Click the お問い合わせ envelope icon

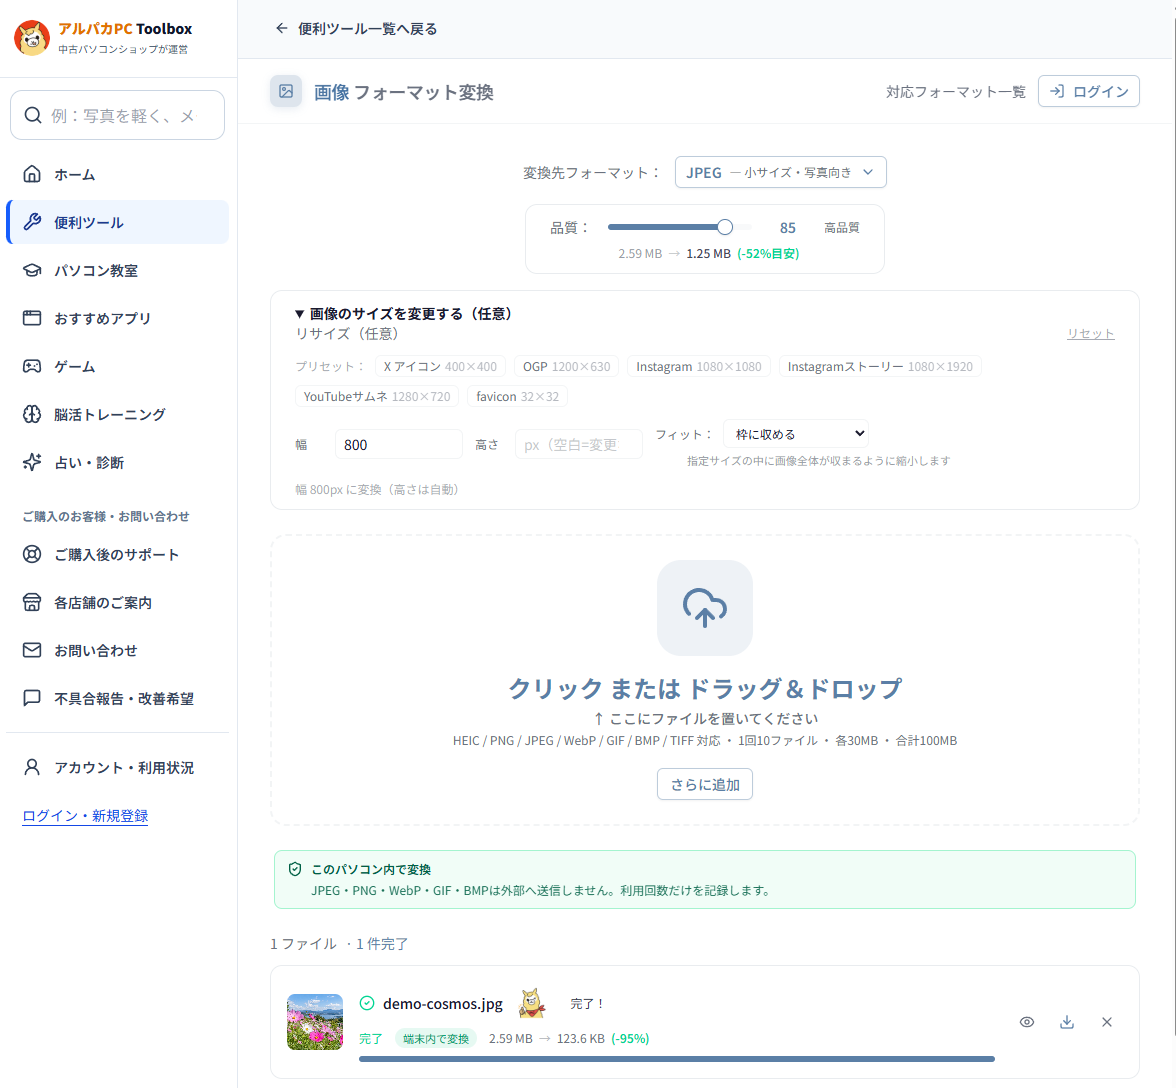[x=32, y=650]
